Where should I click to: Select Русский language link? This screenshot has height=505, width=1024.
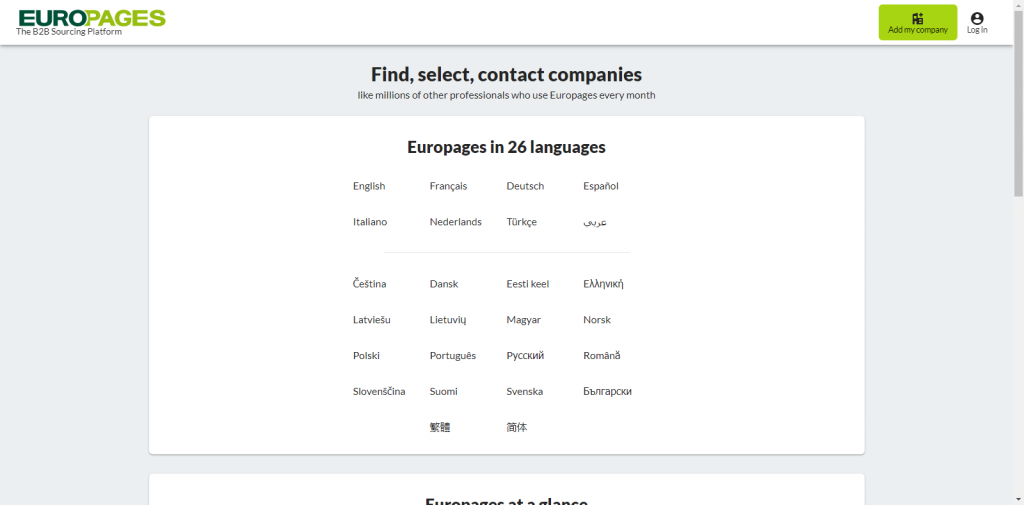pyautogui.click(x=525, y=356)
